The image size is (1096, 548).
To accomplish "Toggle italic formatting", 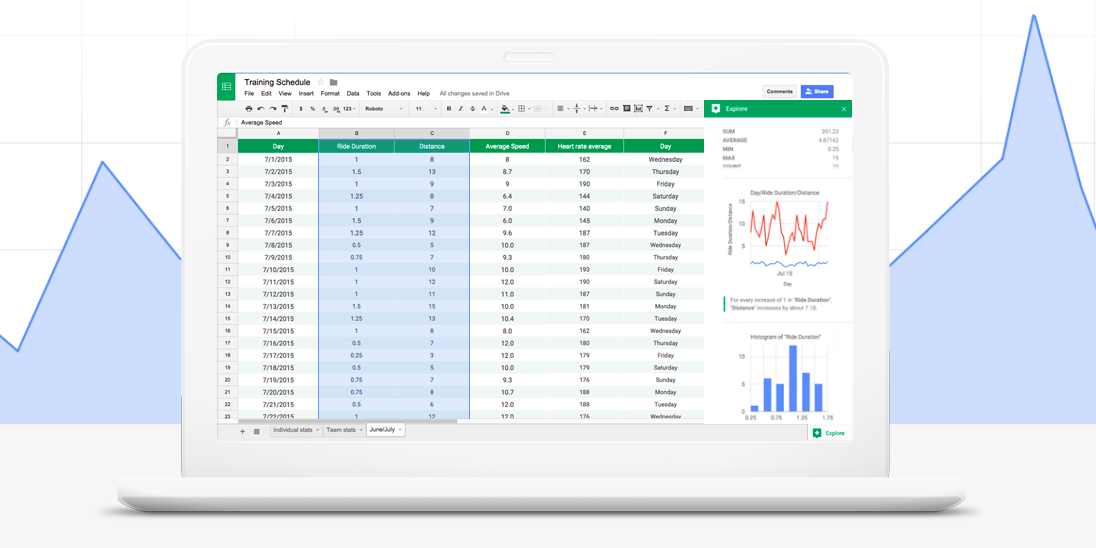I will [461, 109].
